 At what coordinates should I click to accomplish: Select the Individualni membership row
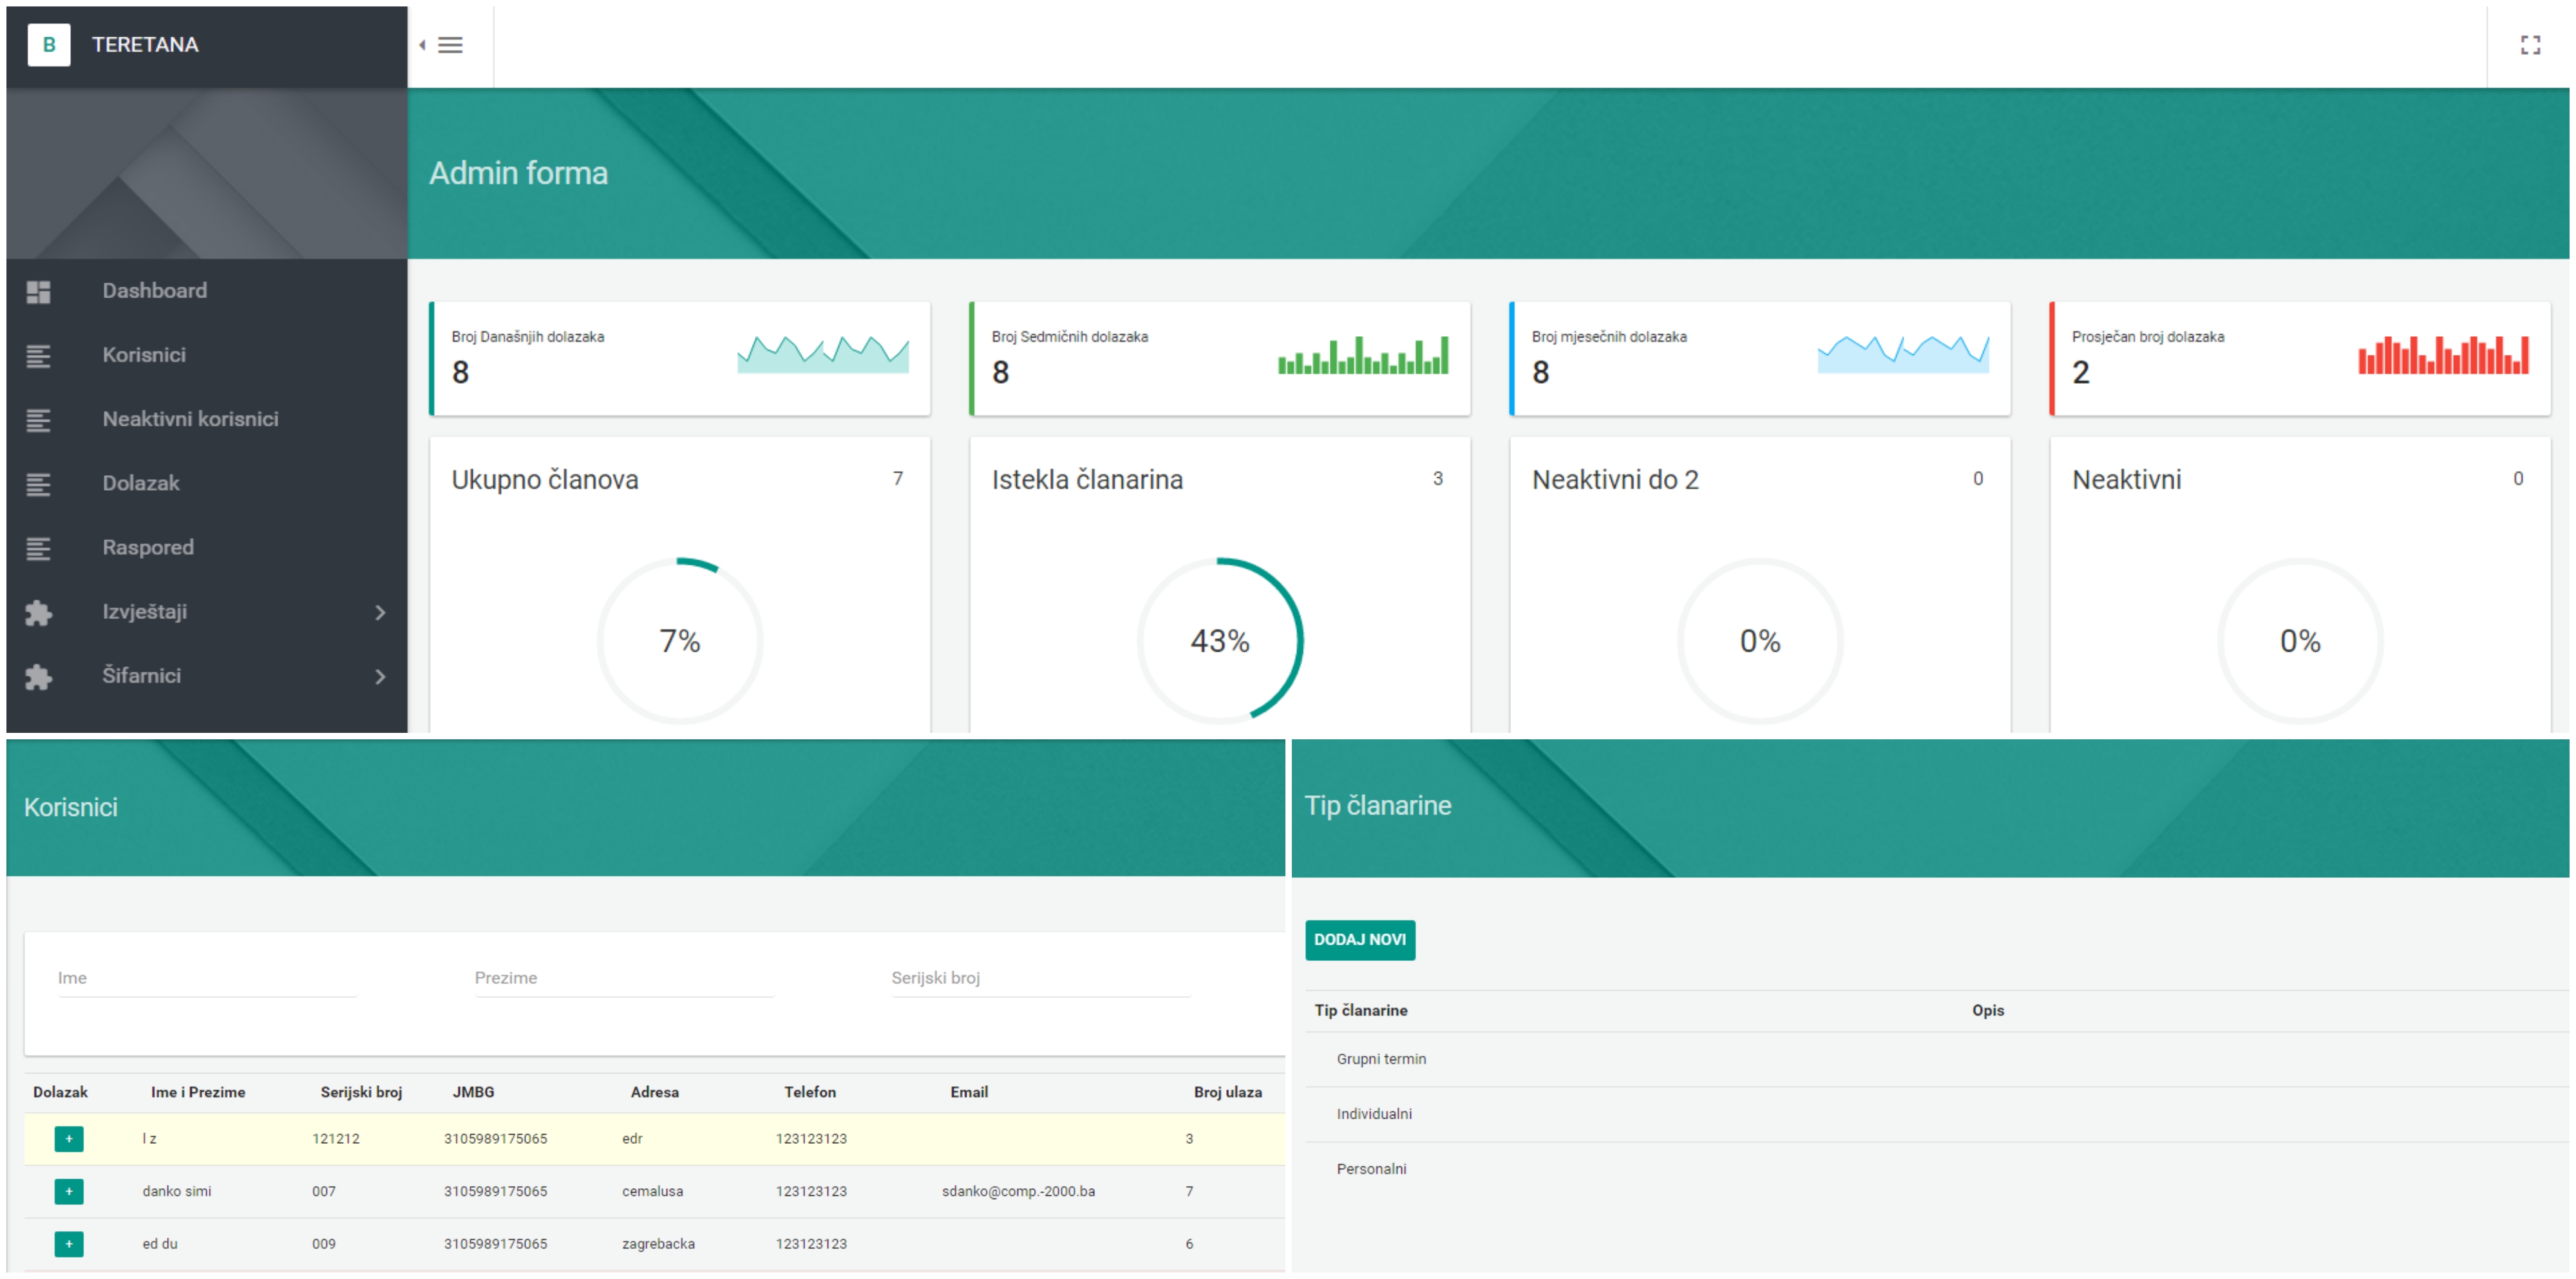click(x=1937, y=1115)
